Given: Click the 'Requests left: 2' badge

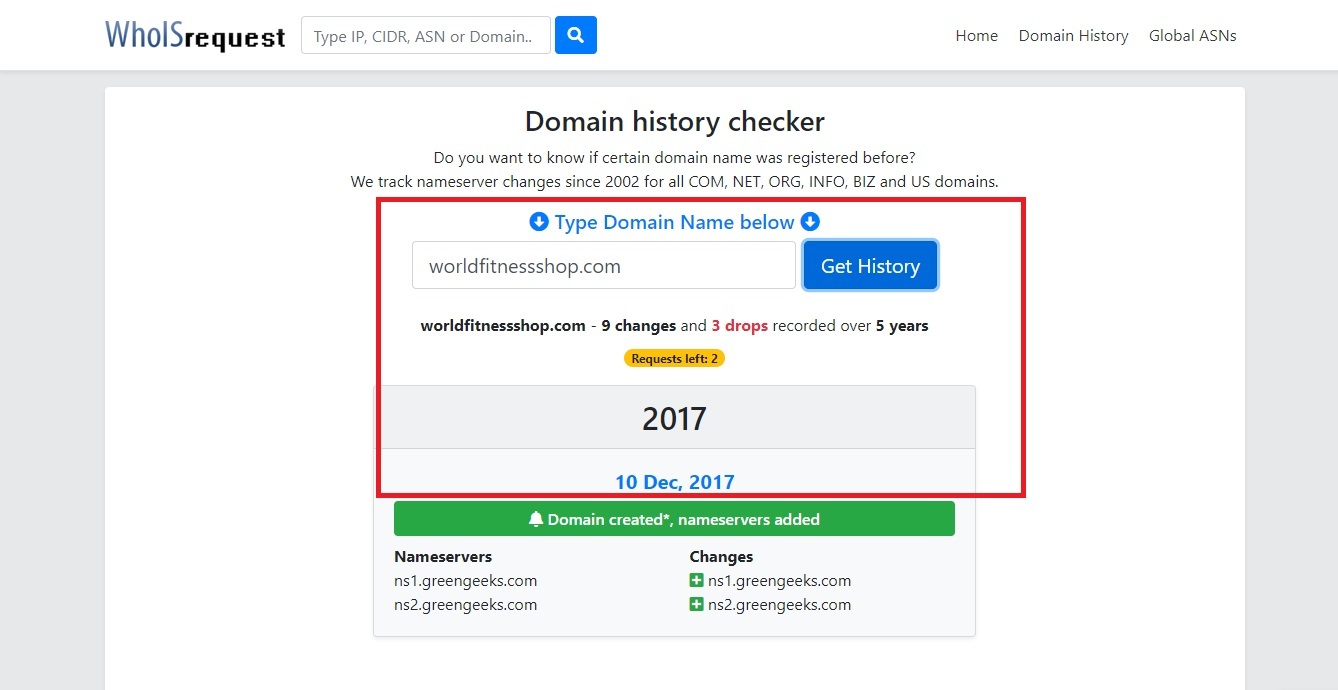Looking at the screenshot, I should coord(674,358).
